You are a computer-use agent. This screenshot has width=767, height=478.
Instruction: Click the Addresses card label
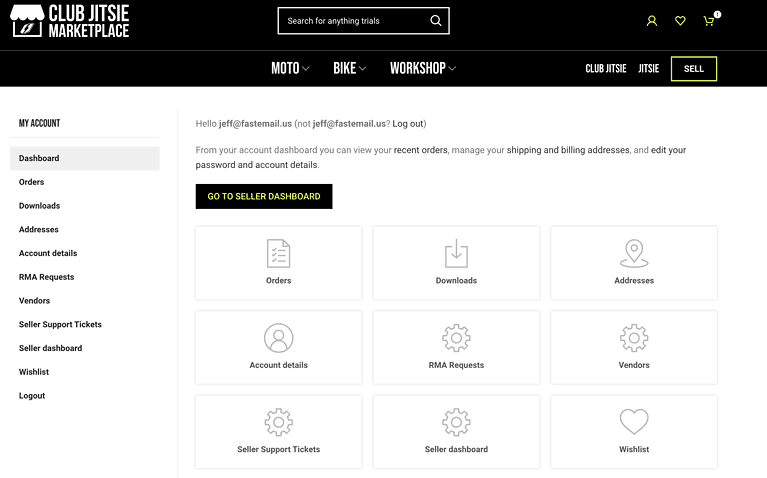[634, 280]
